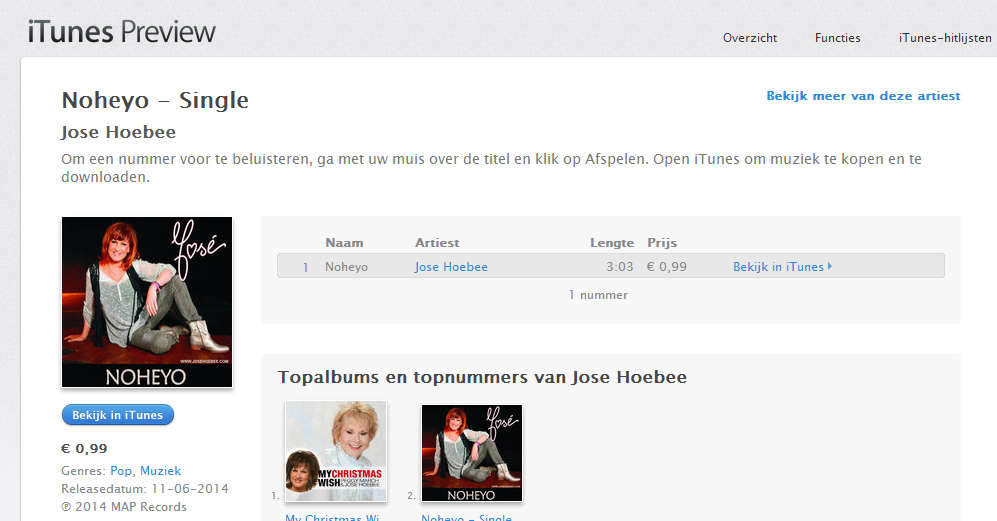Click the iTunes Preview logo
Image resolution: width=997 pixels, height=521 pixels.
coord(121,32)
